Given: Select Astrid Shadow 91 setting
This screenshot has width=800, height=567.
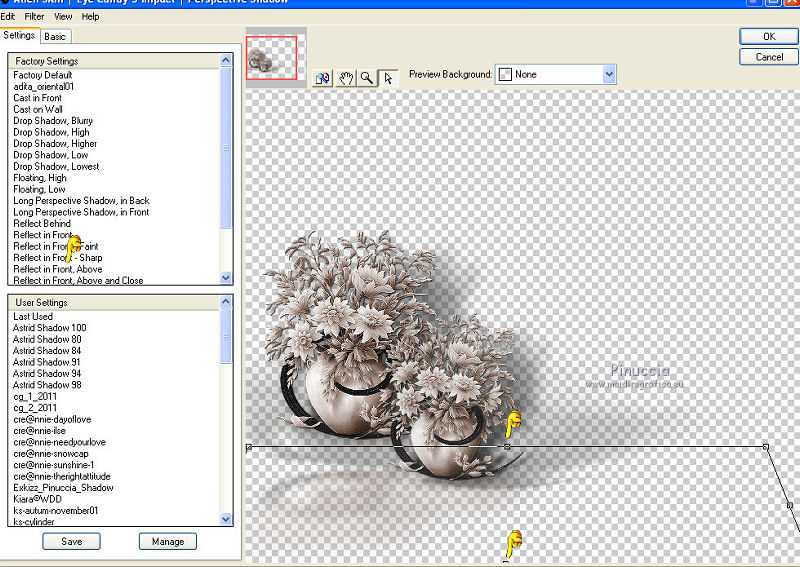Looking at the screenshot, I should coord(47,362).
